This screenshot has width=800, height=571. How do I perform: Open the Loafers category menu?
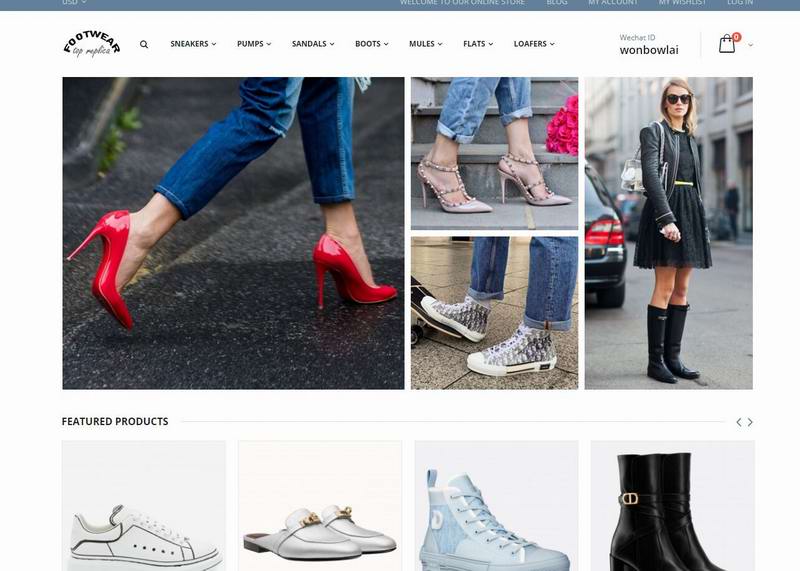(534, 44)
